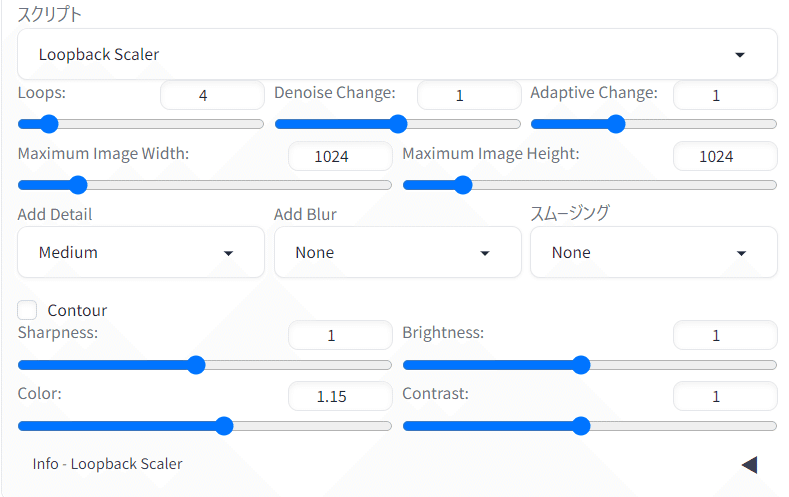
Task: Open the Add Detail dropdown
Action: pyautogui.click(x=141, y=252)
